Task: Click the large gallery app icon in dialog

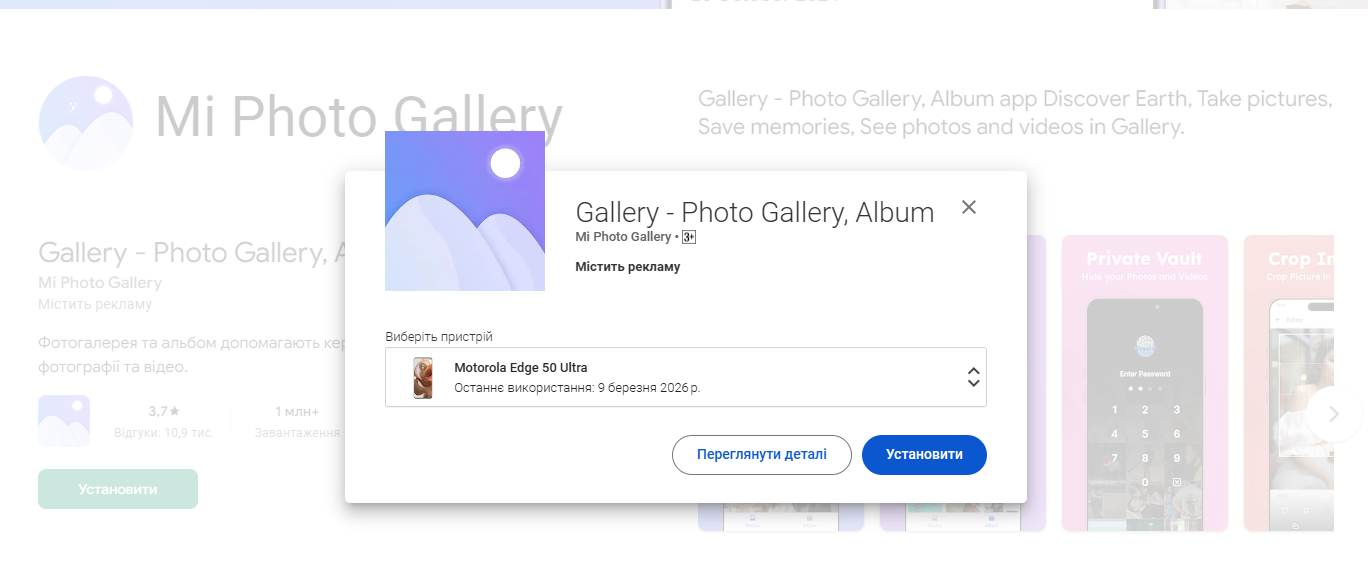Action: (x=465, y=211)
